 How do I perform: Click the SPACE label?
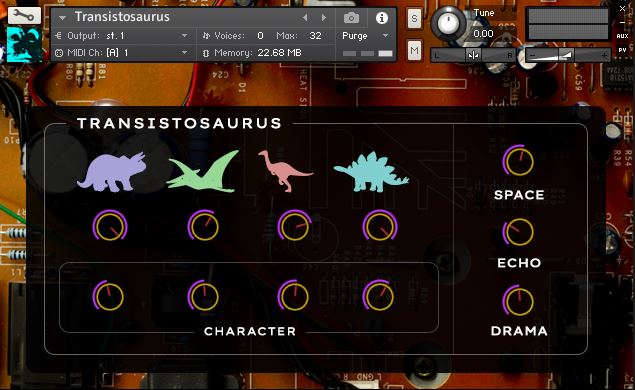[519, 195]
